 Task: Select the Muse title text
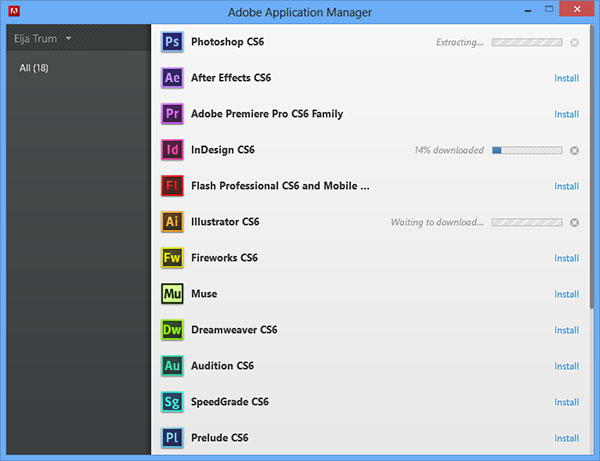click(x=204, y=293)
